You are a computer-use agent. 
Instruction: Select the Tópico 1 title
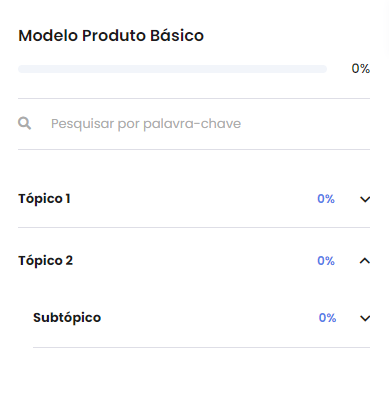tap(44, 199)
